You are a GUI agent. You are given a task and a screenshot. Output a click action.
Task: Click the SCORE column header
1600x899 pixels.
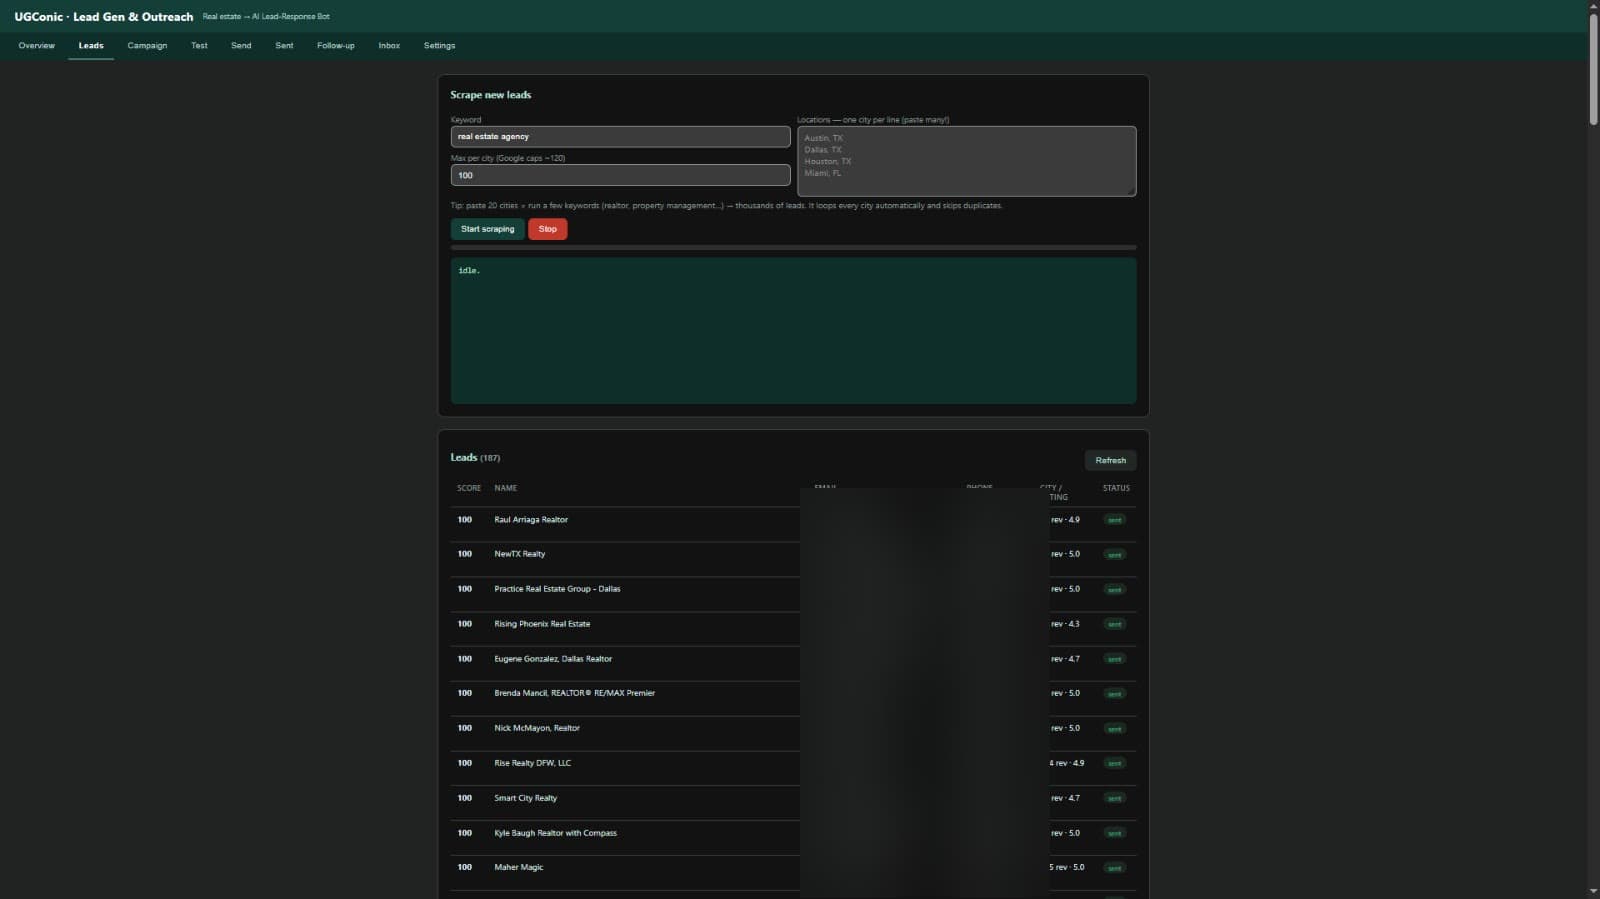pos(469,488)
